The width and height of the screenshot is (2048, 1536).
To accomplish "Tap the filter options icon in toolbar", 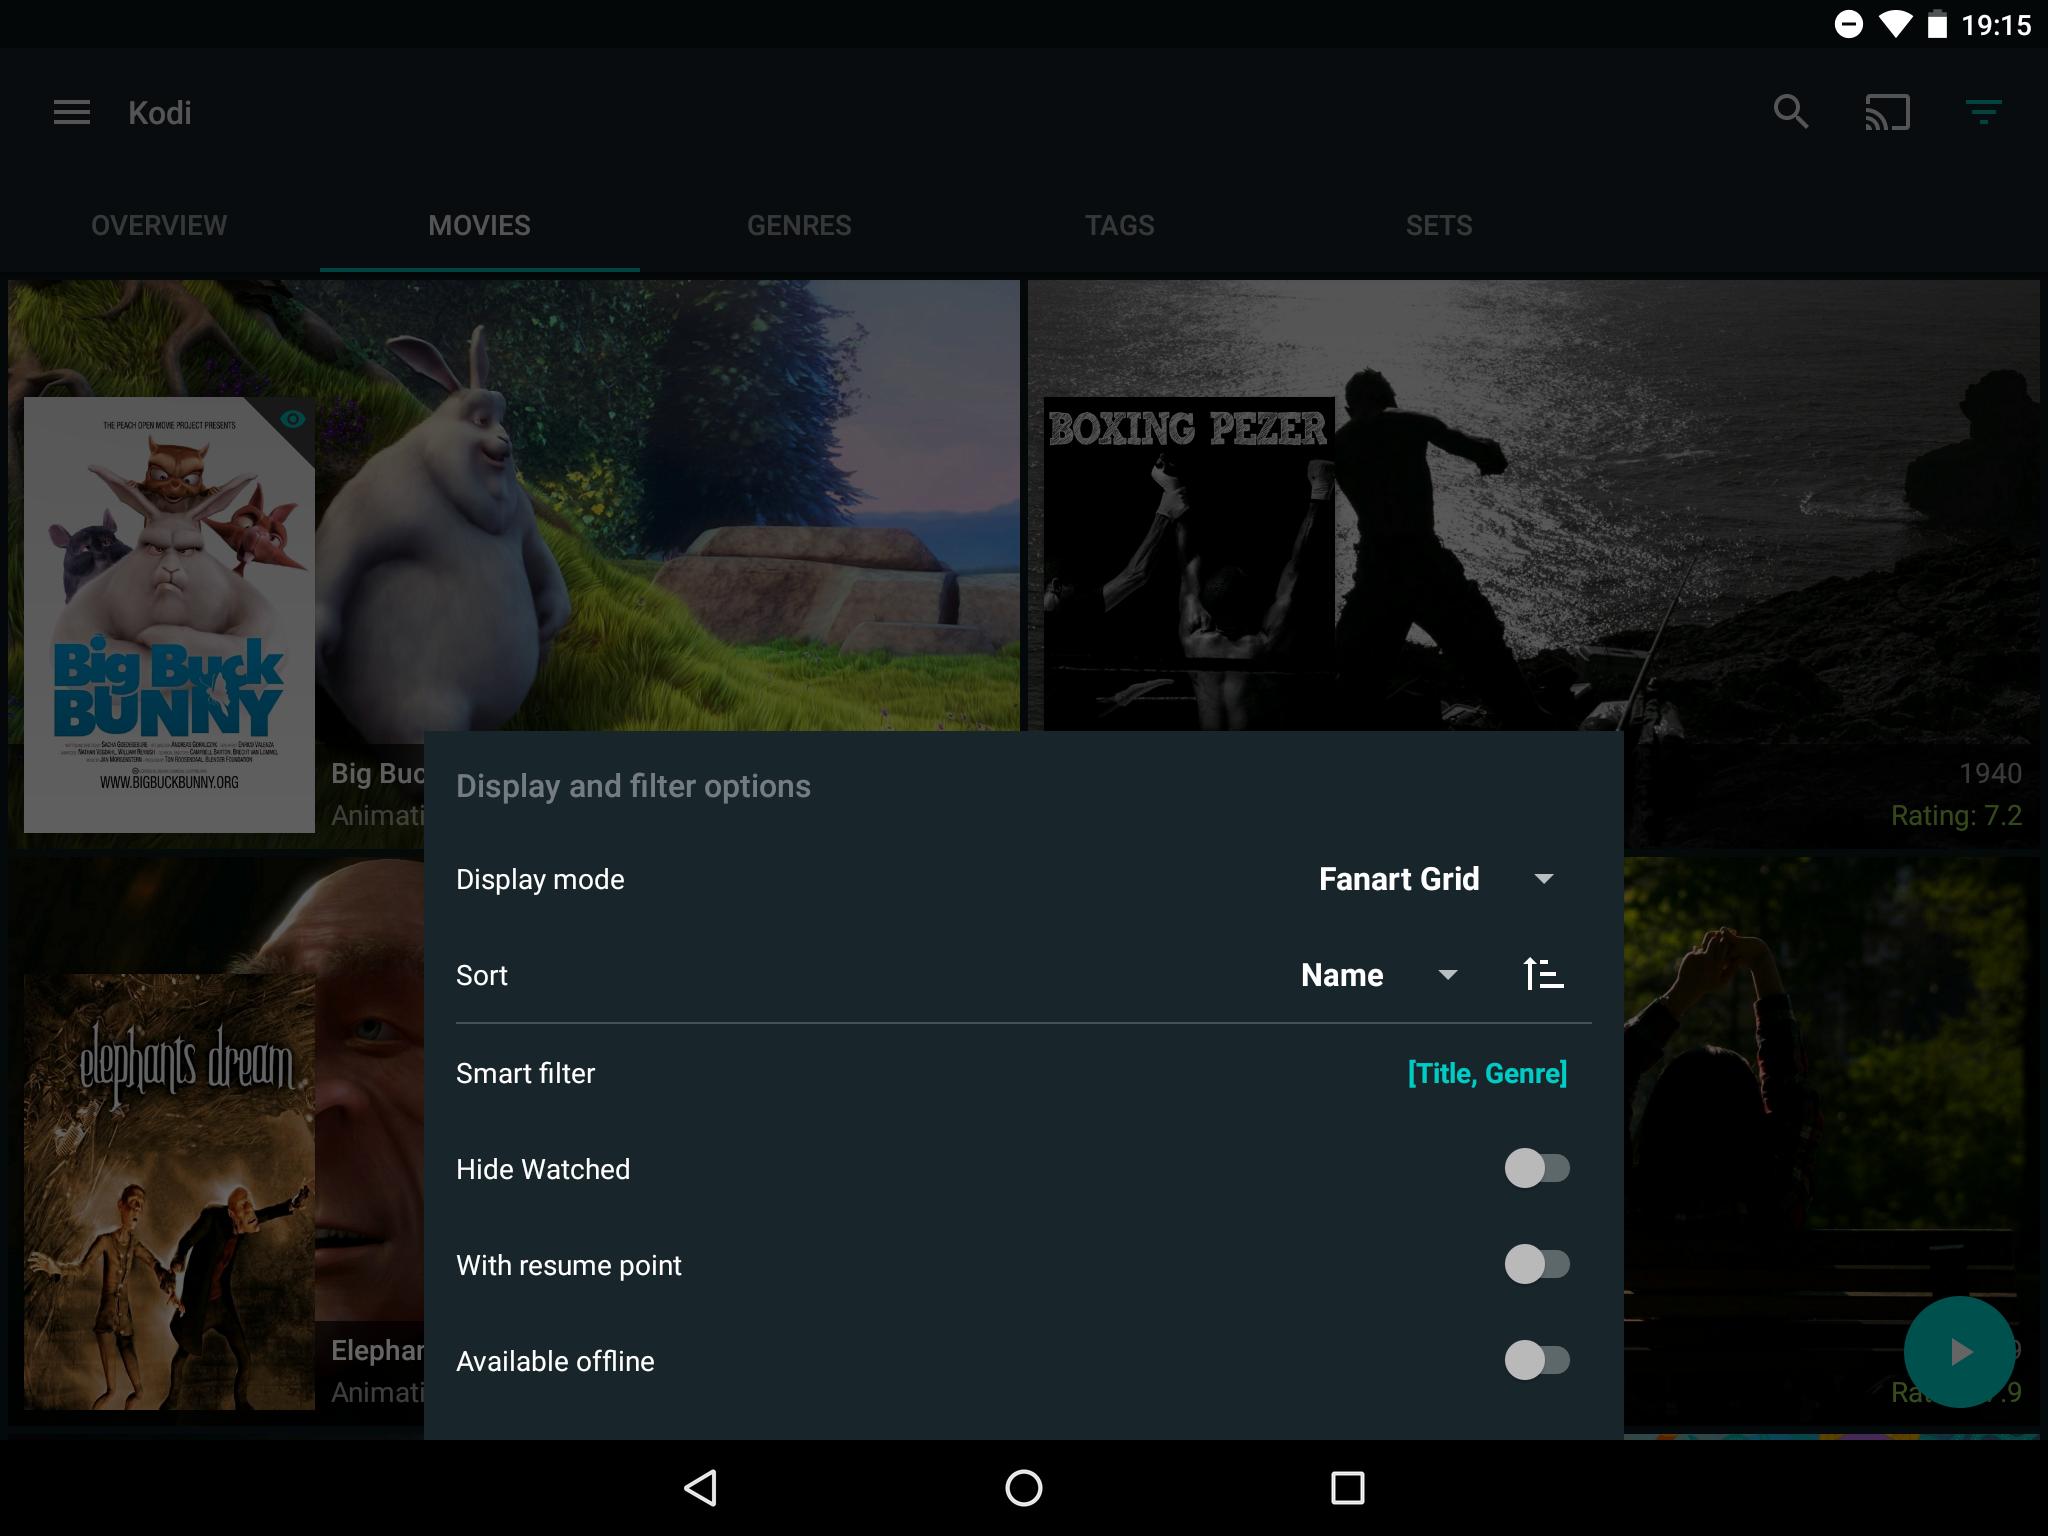I will pyautogui.click(x=1983, y=112).
